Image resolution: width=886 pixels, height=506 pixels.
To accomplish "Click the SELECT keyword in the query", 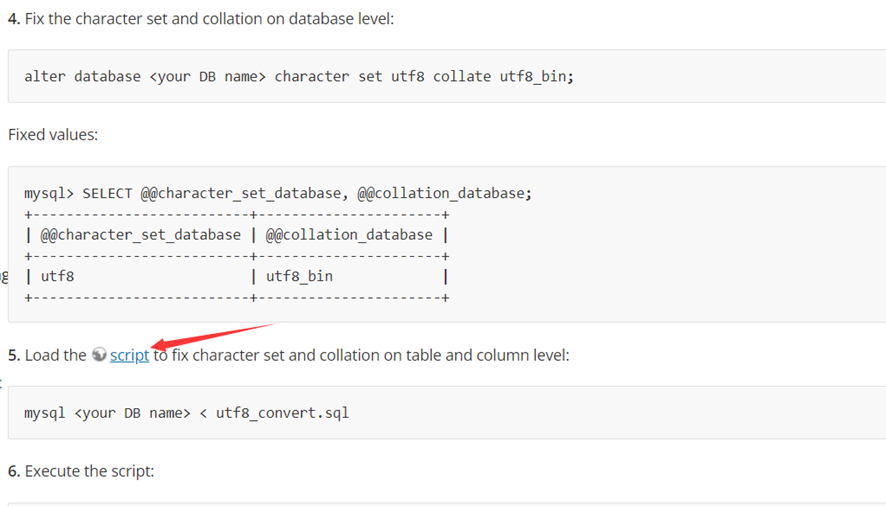I will [x=107, y=193].
